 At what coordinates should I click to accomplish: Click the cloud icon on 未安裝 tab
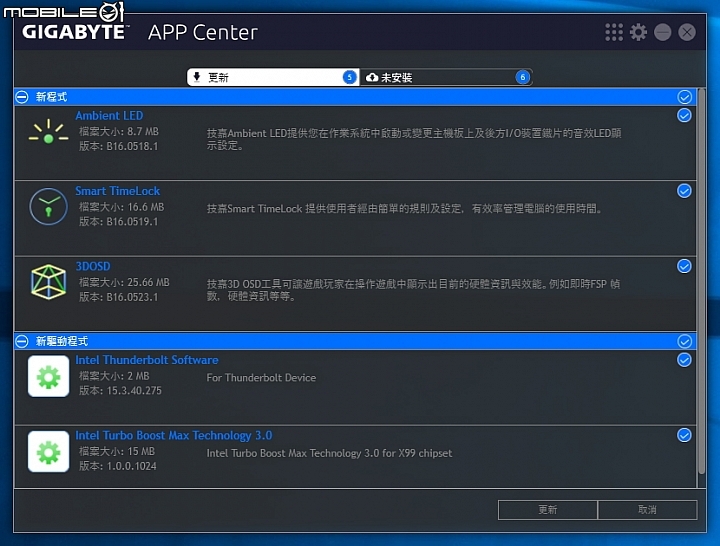pos(372,77)
